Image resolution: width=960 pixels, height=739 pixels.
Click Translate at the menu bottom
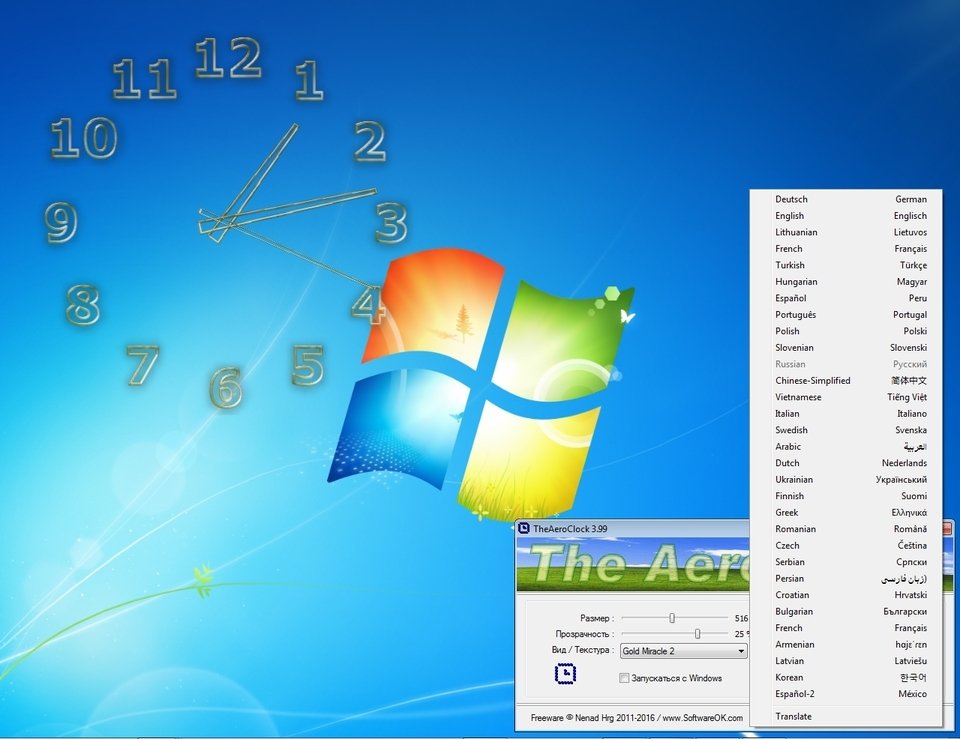(846, 717)
